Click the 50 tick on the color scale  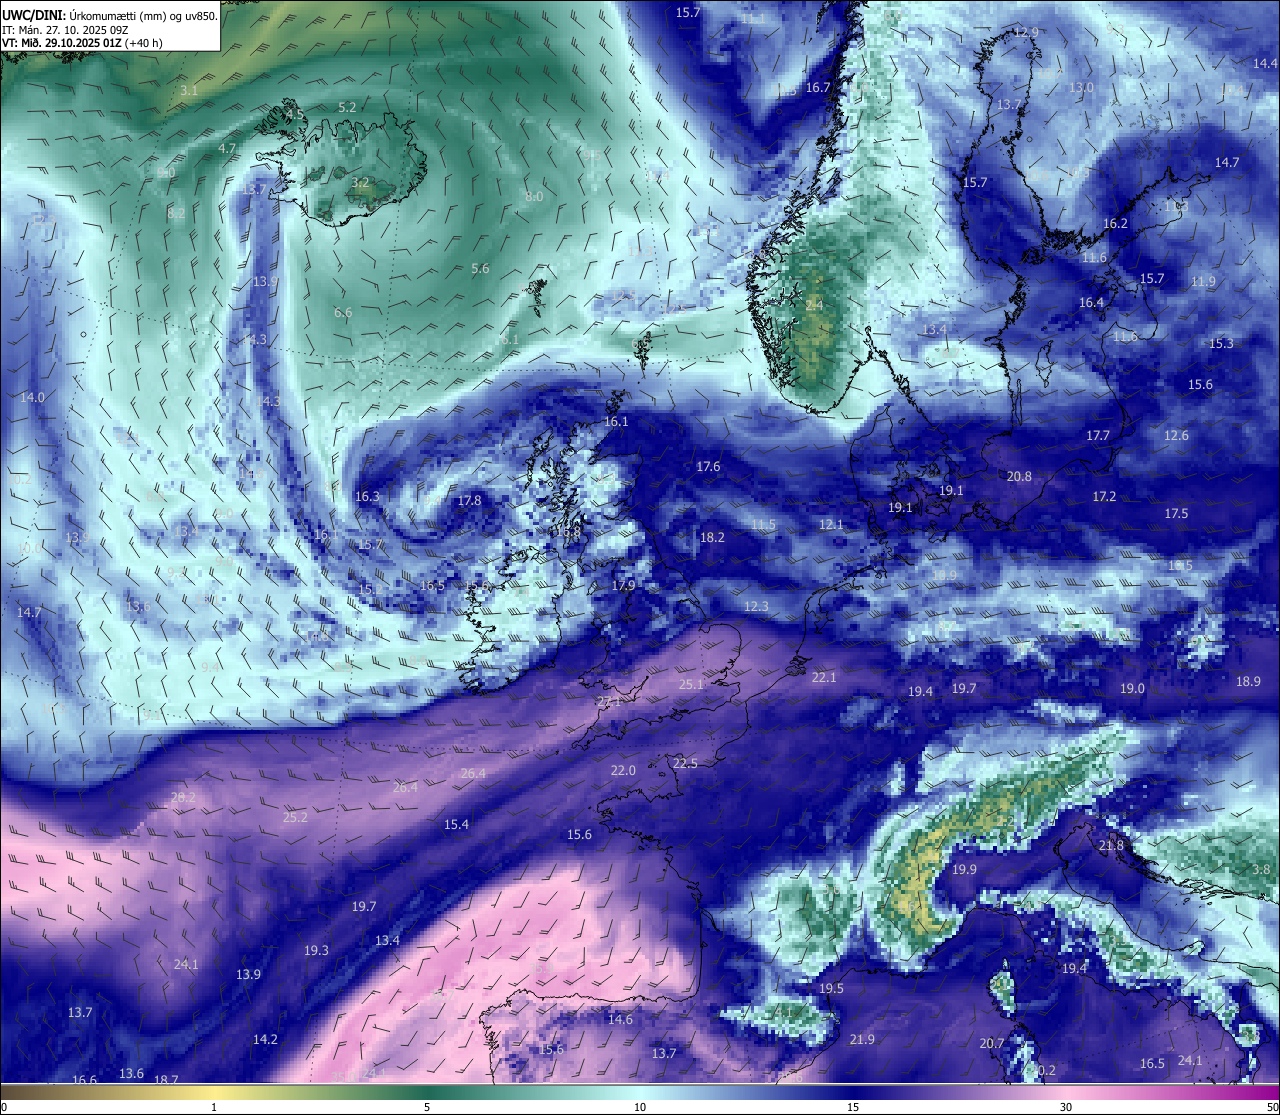coord(1272,1107)
